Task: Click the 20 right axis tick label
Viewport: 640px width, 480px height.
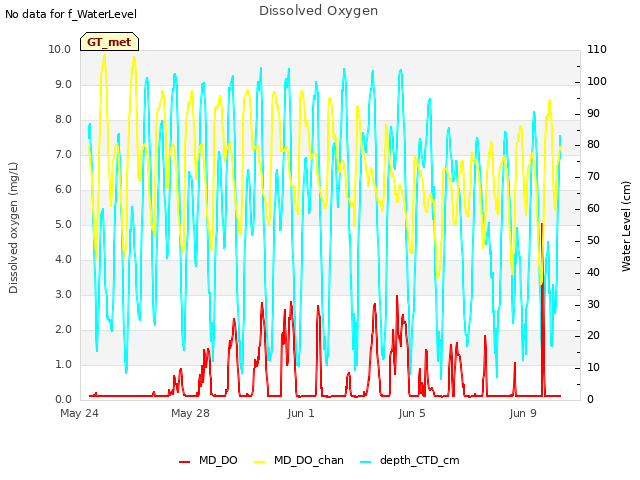Action: point(593,336)
